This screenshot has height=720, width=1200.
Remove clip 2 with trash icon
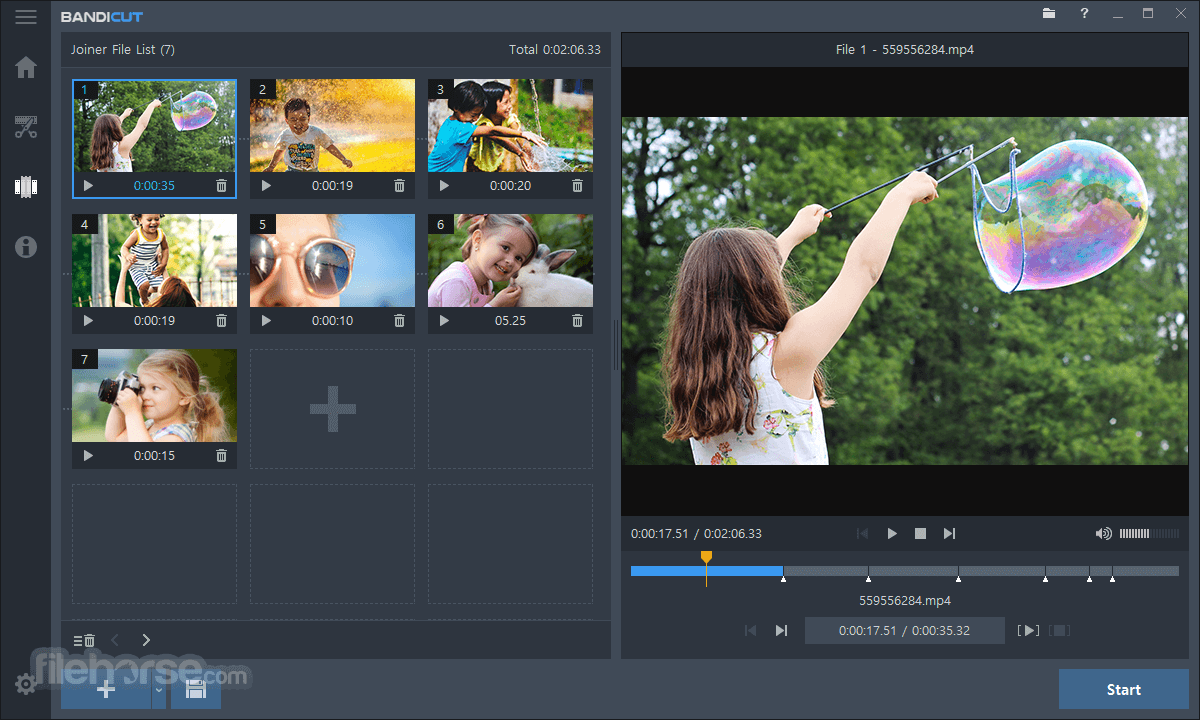[x=400, y=186]
